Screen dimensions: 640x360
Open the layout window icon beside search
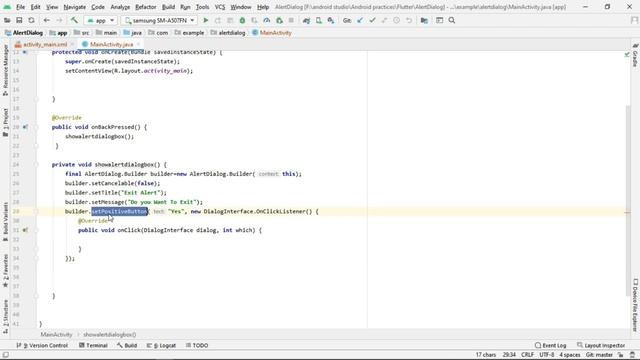(x=440, y=20)
